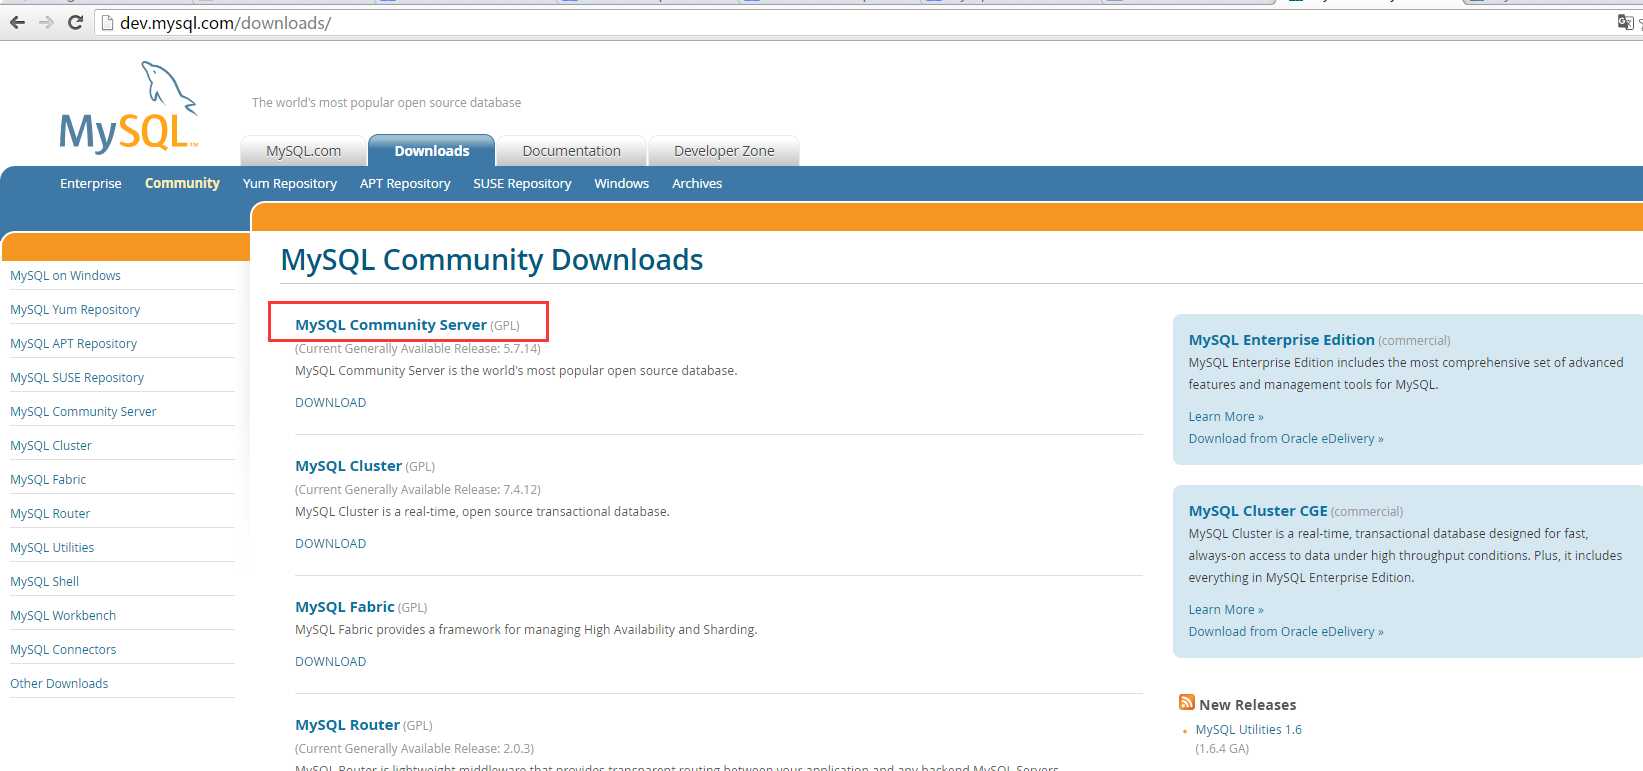Open the Developer Zone tab
1643x771 pixels.
[724, 151]
